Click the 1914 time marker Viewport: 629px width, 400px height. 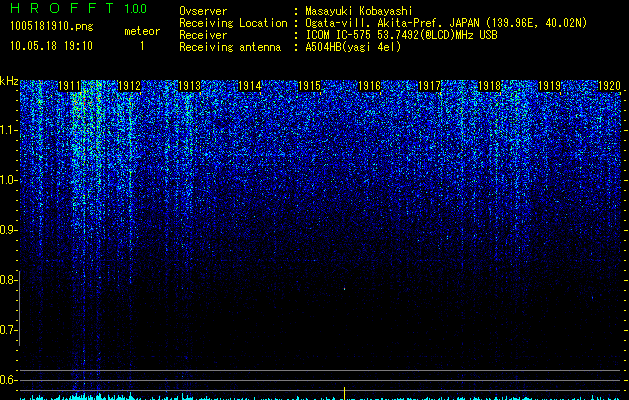pyautogui.click(x=250, y=86)
